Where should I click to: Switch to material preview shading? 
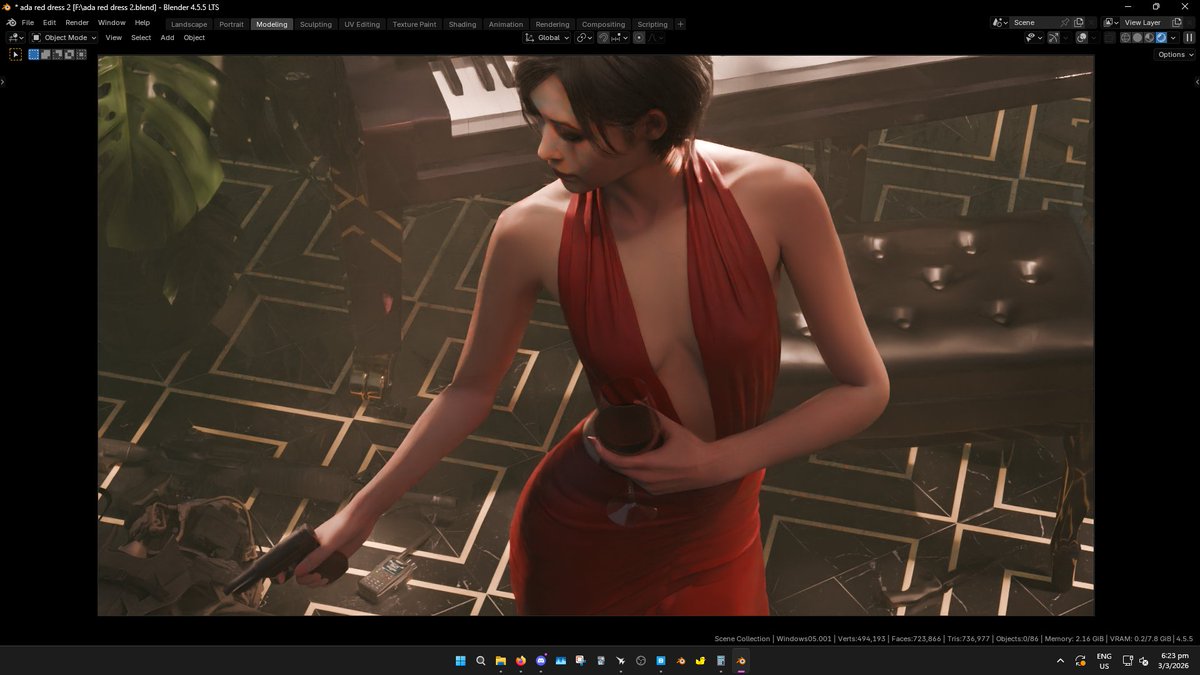point(1149,37)
